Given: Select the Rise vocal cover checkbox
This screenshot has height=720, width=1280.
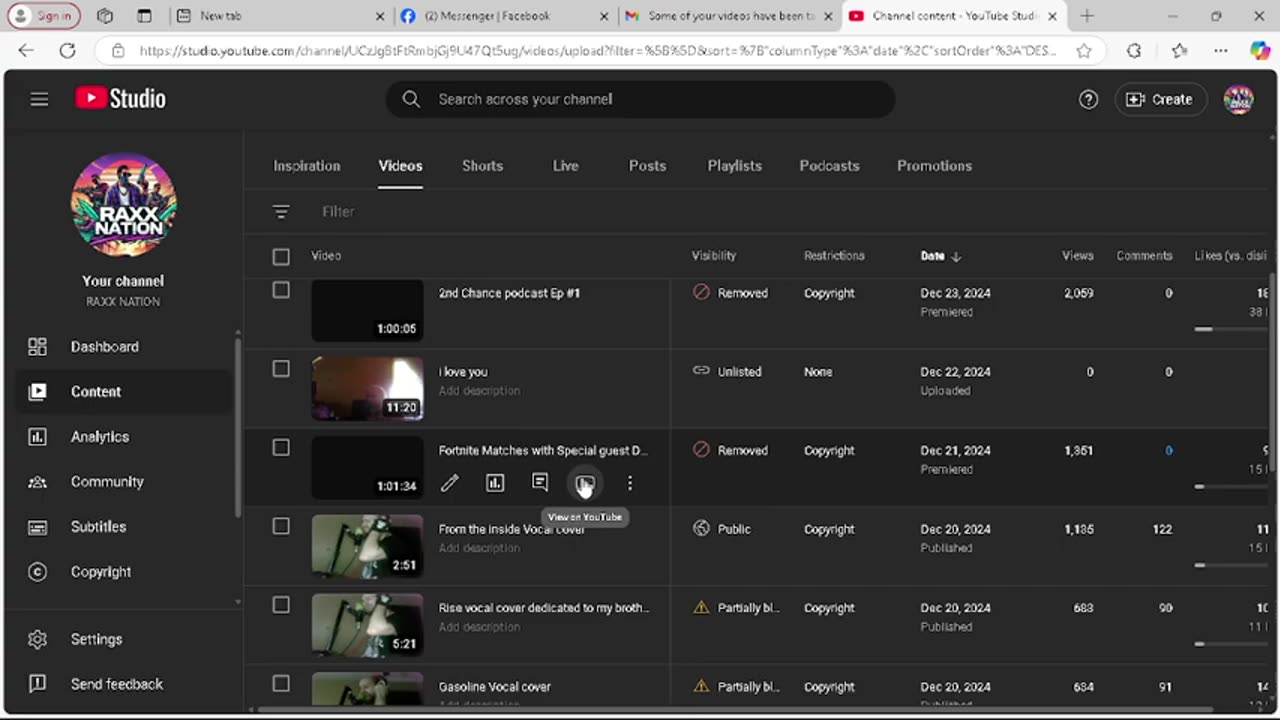Looking at the screenshot, I should pyautogui.click(x=281, y=605).
